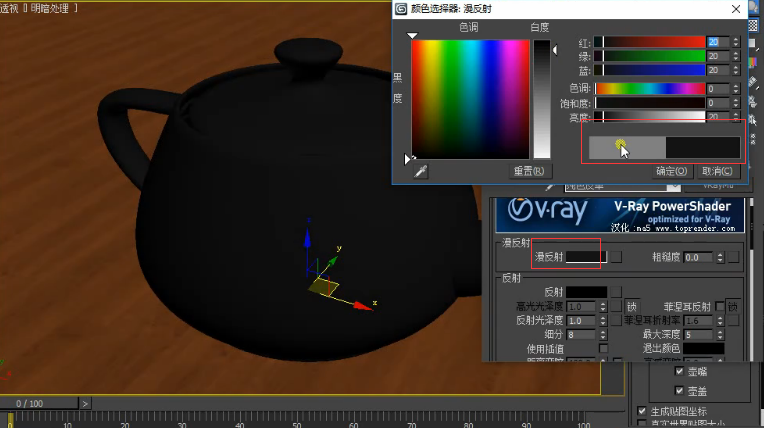This screenshot has height=428, width=764.
Task: Adjust the Roughness spinner arrows
Action: [x=720, y=257]
